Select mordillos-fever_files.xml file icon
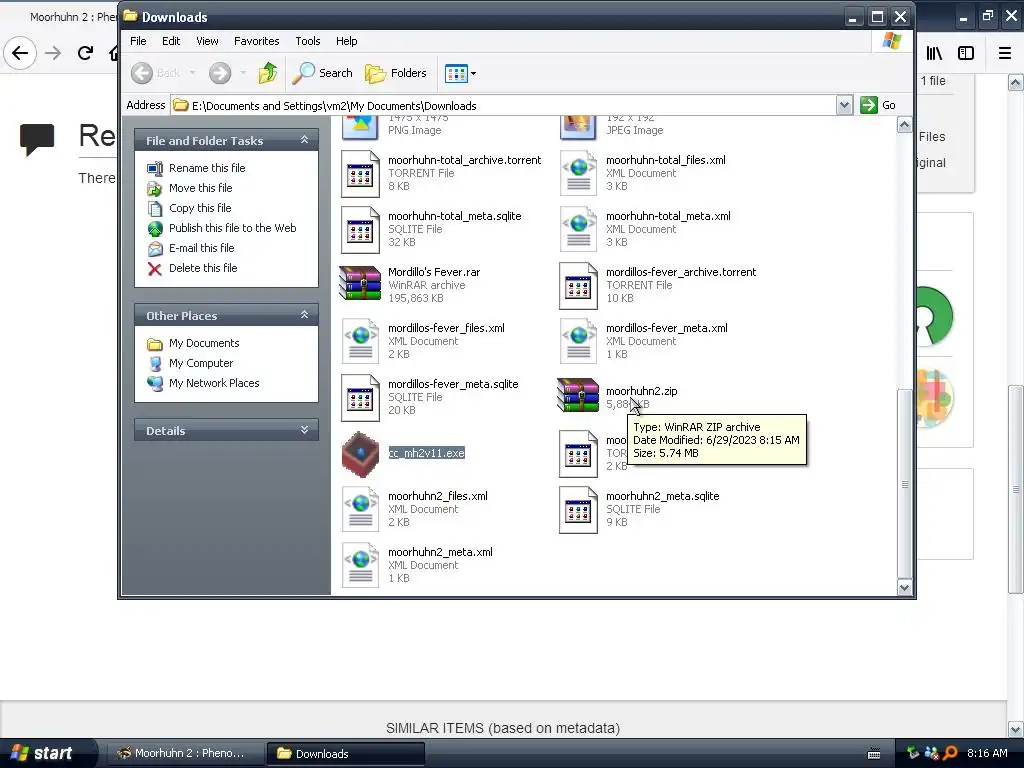The image size is (1024, 768). 360,342
